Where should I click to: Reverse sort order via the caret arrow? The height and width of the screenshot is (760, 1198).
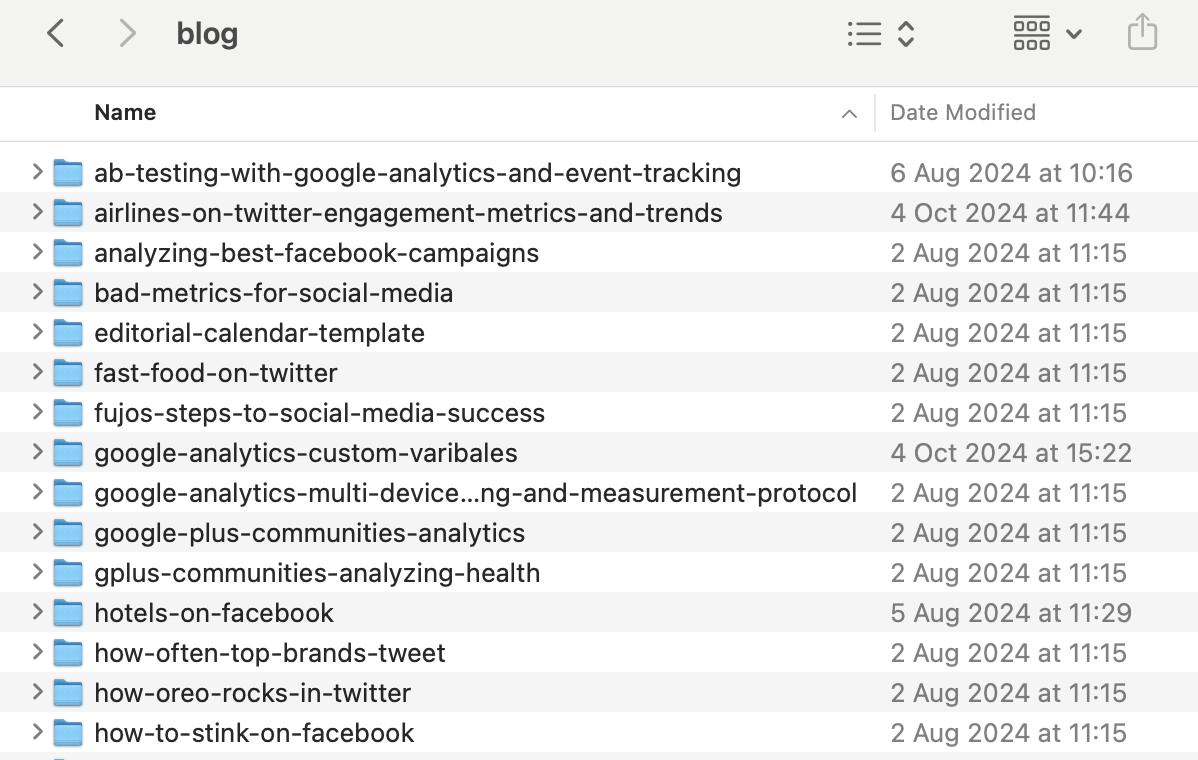tap(849, 114)
